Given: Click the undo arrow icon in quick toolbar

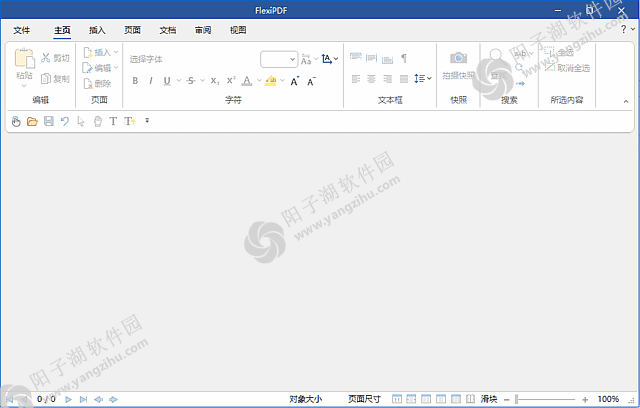Looking at the screenshot, I should click(64, 121).
